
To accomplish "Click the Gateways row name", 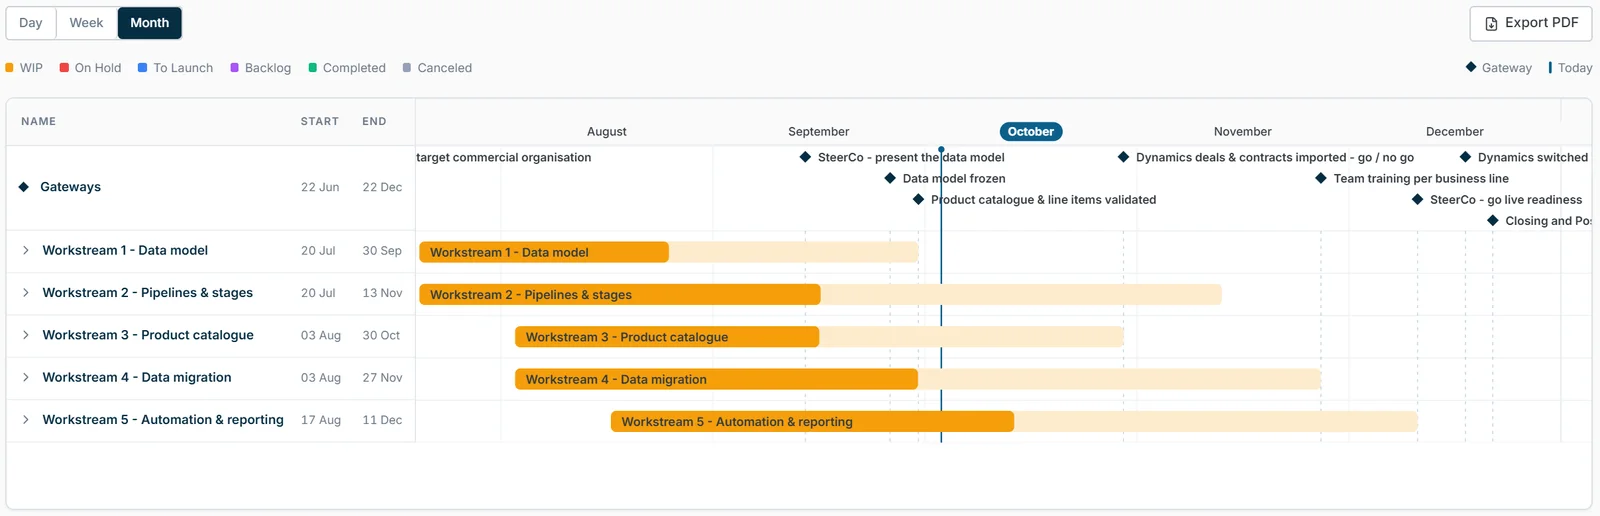I will click(70, 187).
